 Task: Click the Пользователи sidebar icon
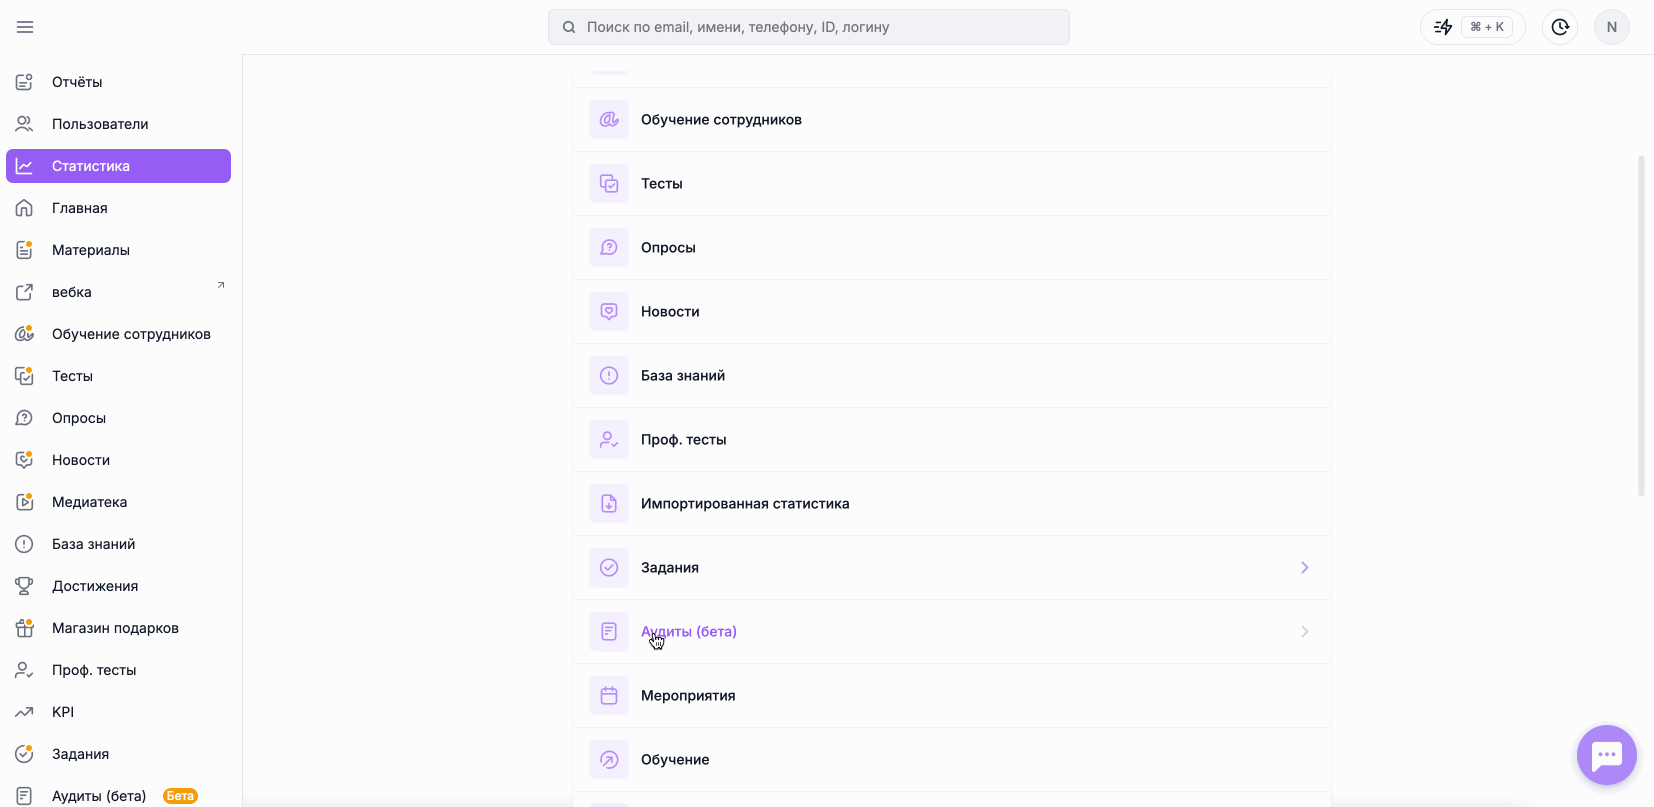coord(25,124)
